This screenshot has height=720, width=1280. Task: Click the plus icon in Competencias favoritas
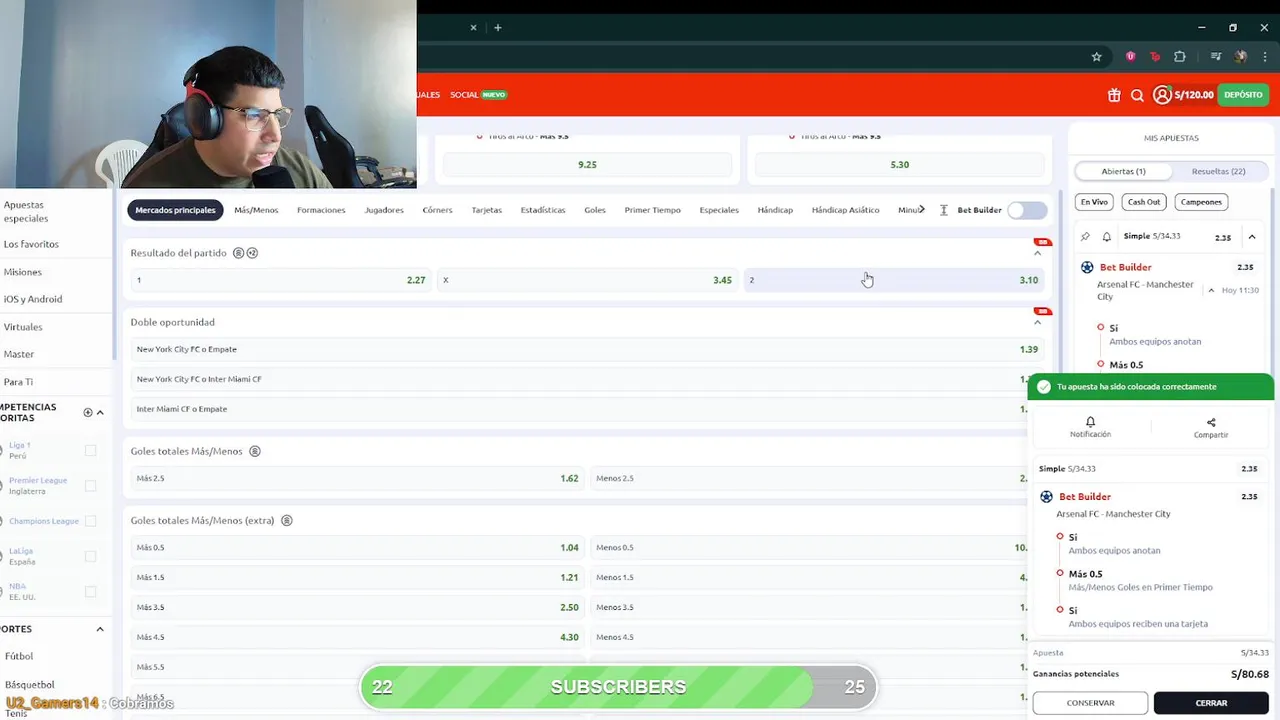point(87,412)
